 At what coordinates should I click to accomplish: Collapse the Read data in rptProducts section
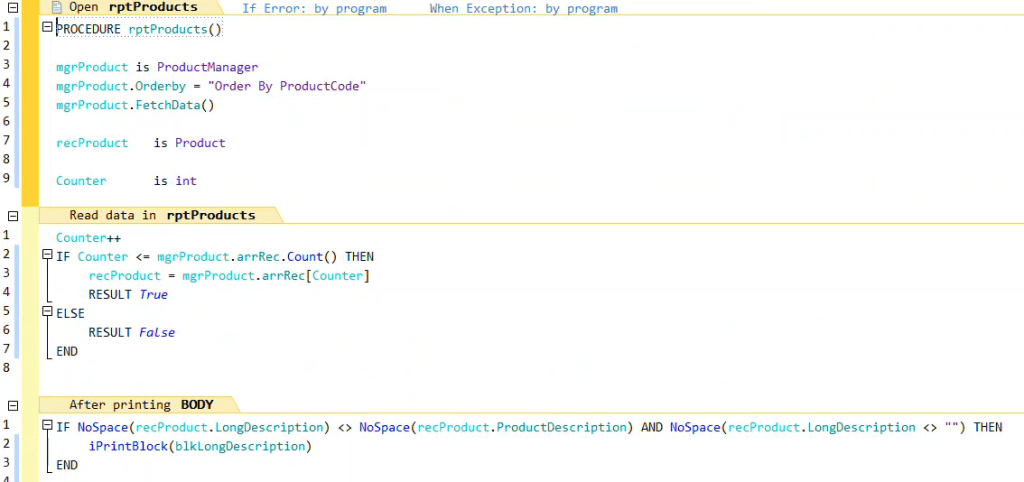point(12,215)
